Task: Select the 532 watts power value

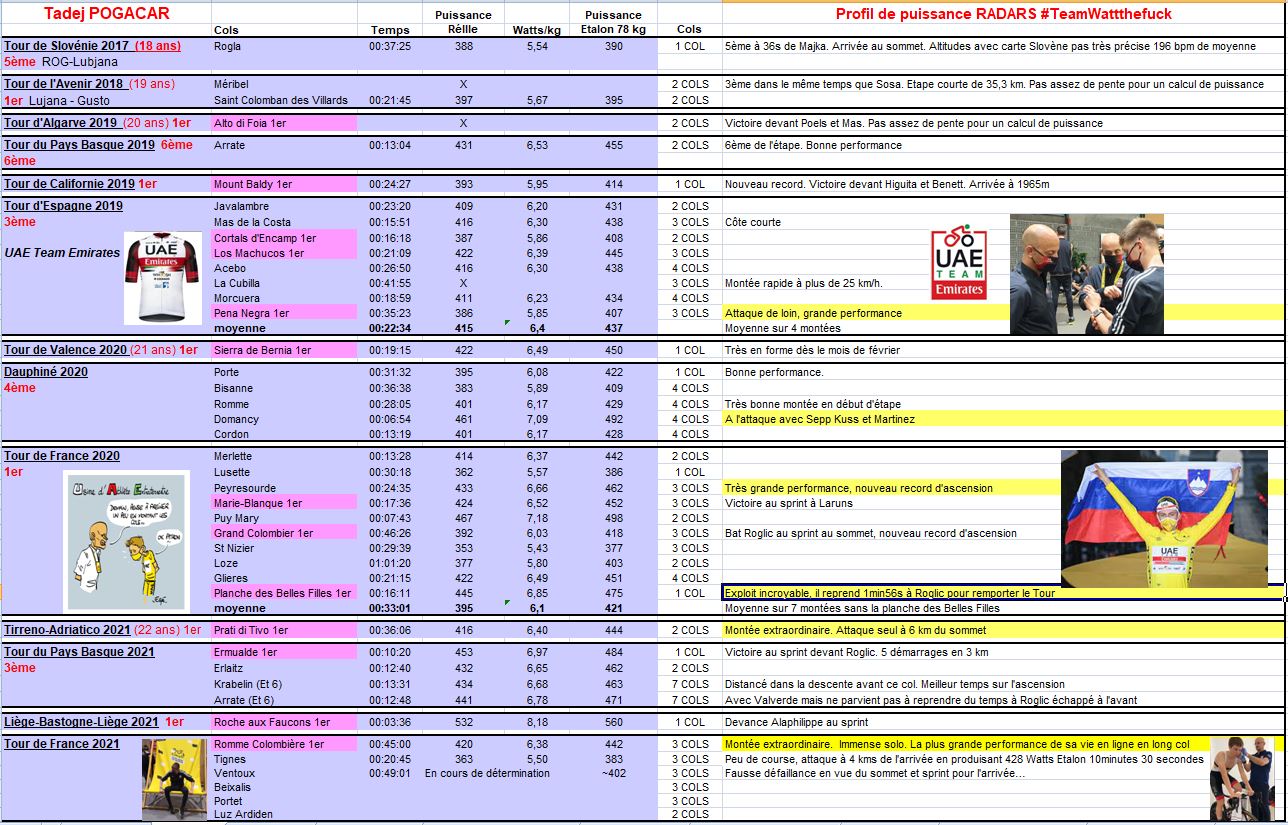Action: click(463, 722)
